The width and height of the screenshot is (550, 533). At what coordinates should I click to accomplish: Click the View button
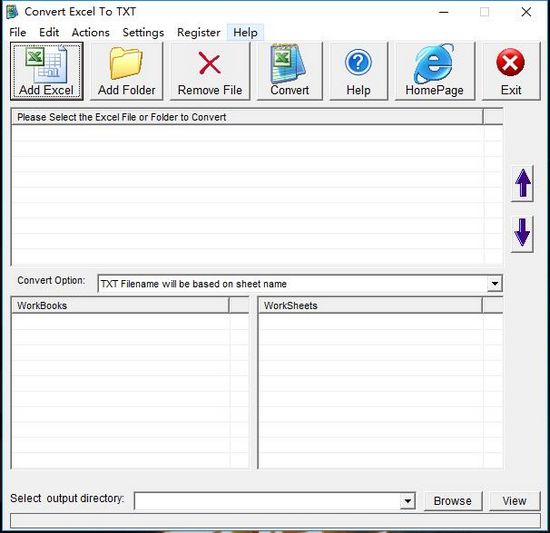[x=514, y=501]
